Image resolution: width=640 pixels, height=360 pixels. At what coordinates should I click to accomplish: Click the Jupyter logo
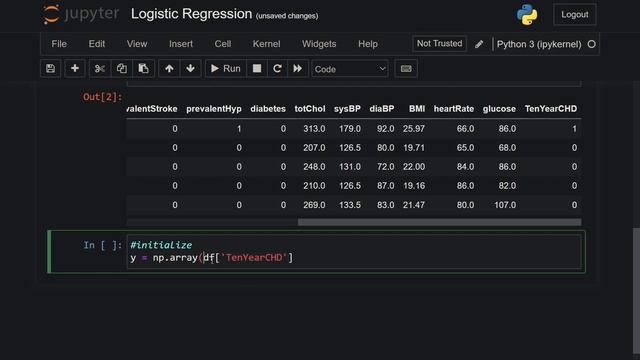(x=81, y=14)
